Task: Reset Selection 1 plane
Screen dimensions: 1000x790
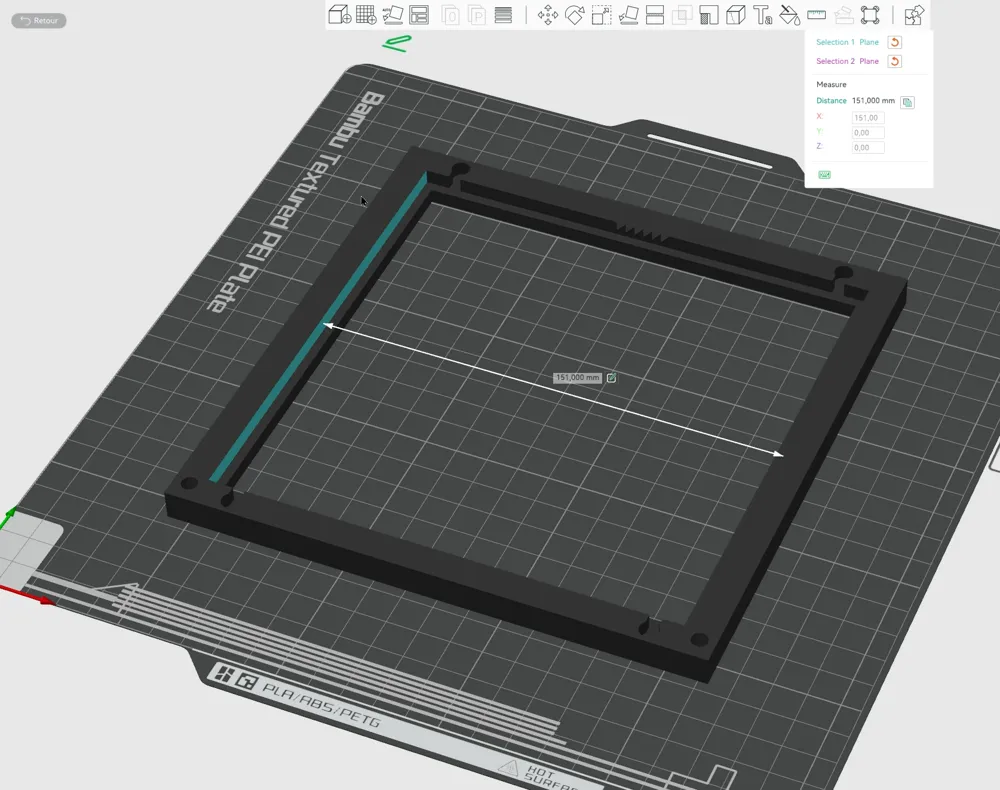Action: point(895,42)
